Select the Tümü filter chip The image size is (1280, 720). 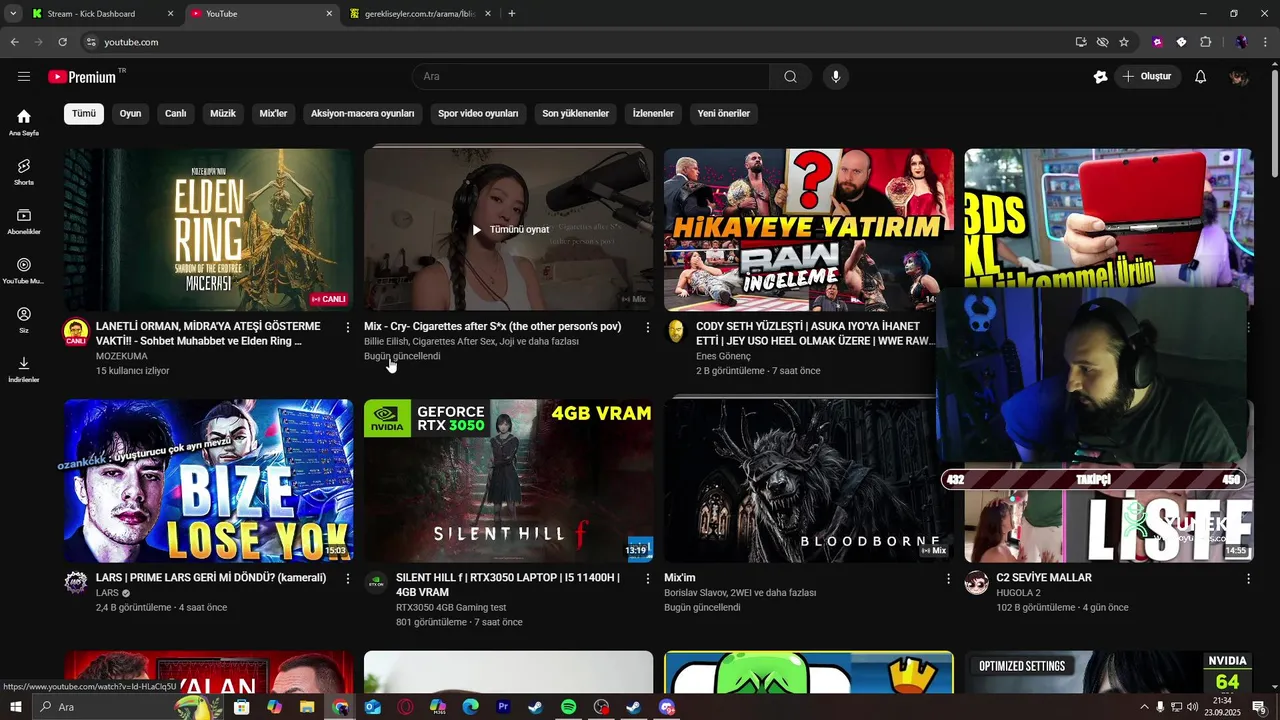pos(84,114)
